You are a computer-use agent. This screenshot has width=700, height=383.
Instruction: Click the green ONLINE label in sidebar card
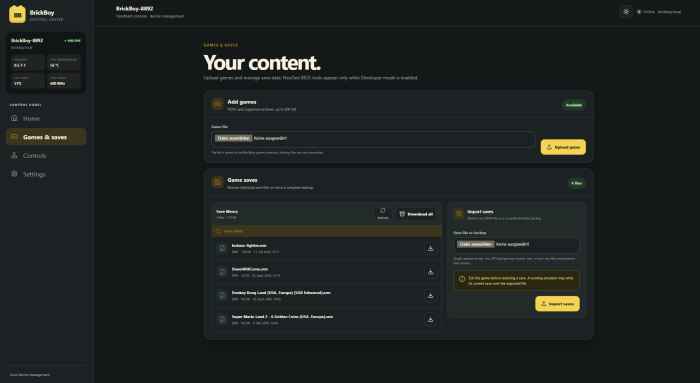coord(72,41)
